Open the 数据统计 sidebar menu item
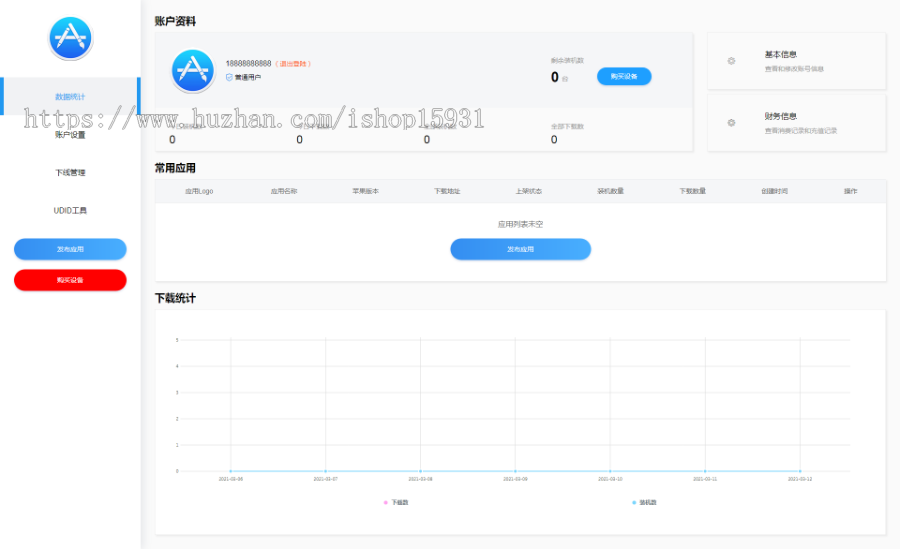 coord(70,96)
